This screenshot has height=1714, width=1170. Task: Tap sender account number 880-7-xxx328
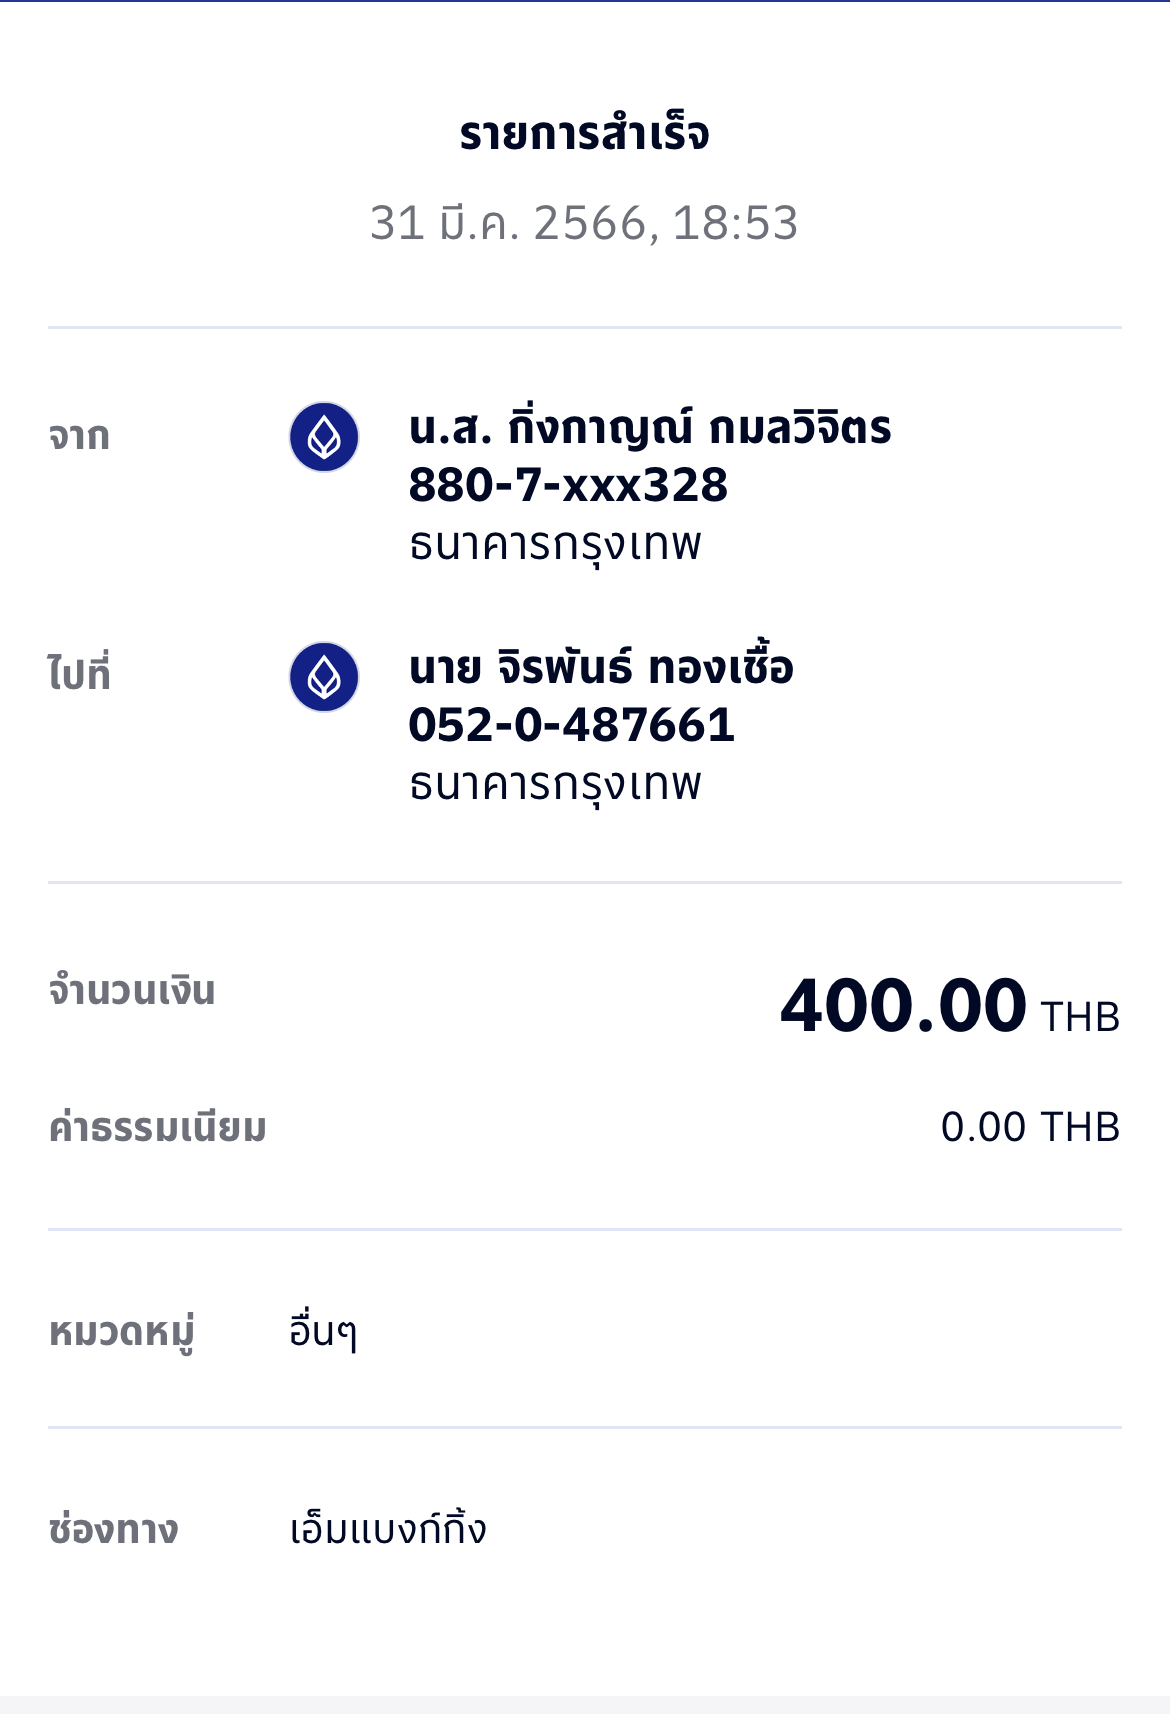tap(568, 485)
